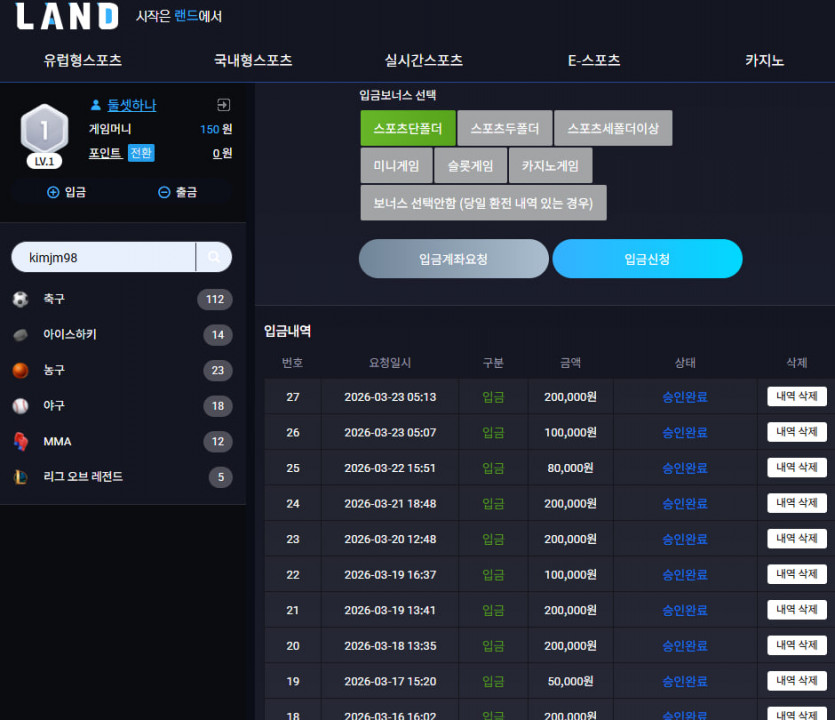The width and height of the screenshot is (835, 720).
Task: Switch to the 카지노 menu
Action: 764,60
